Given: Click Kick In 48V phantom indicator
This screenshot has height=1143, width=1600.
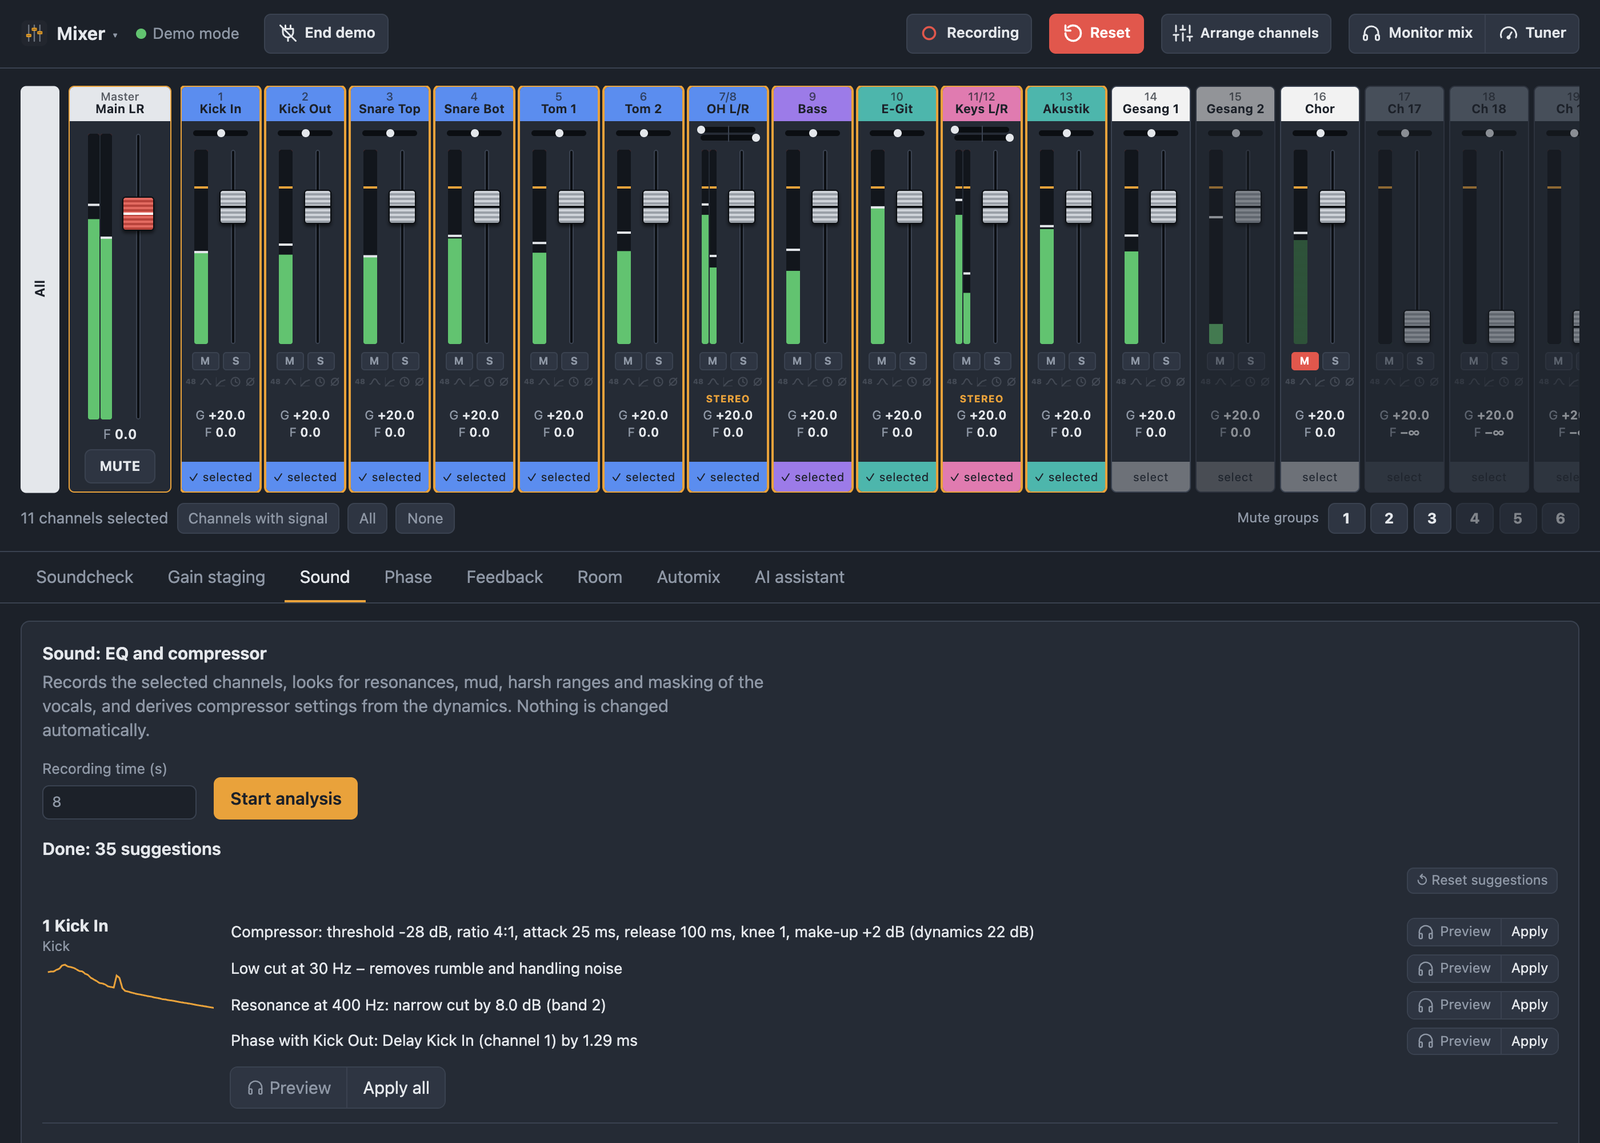Looking at the screenshot, I should coord(191,382).
